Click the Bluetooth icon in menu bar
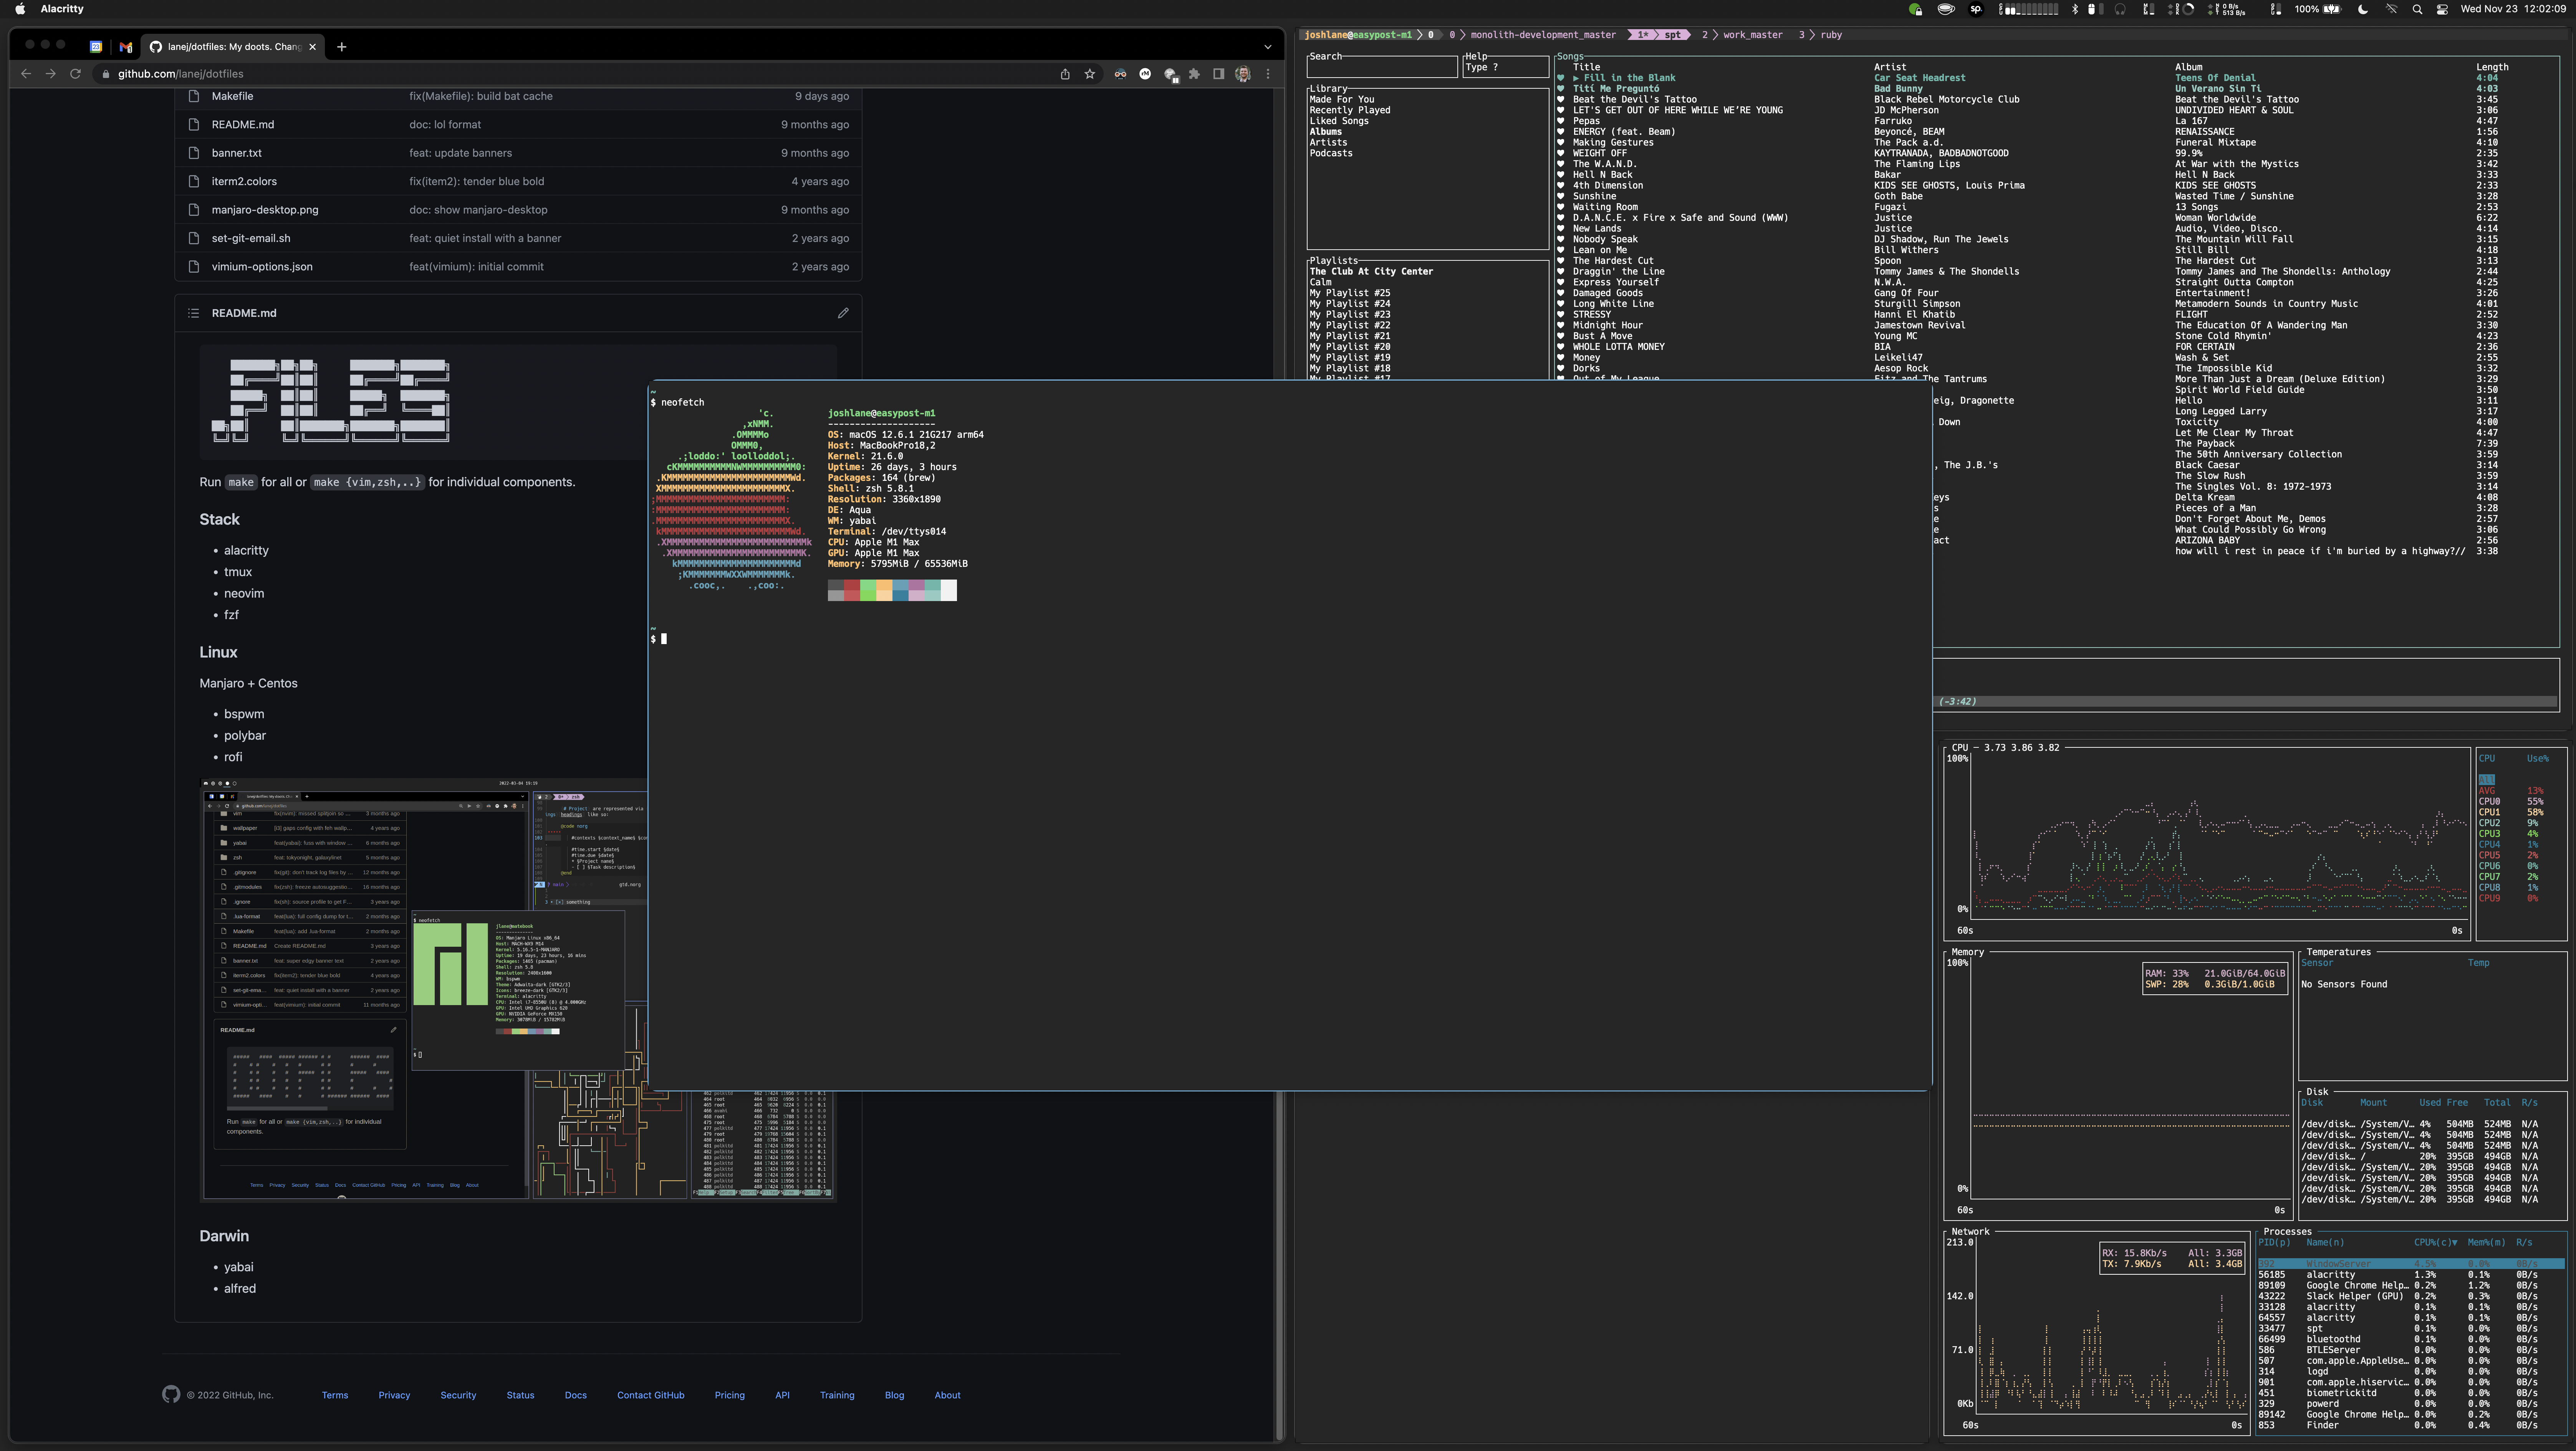This screenshot has height=1451, width=2576. (2075, 9)
